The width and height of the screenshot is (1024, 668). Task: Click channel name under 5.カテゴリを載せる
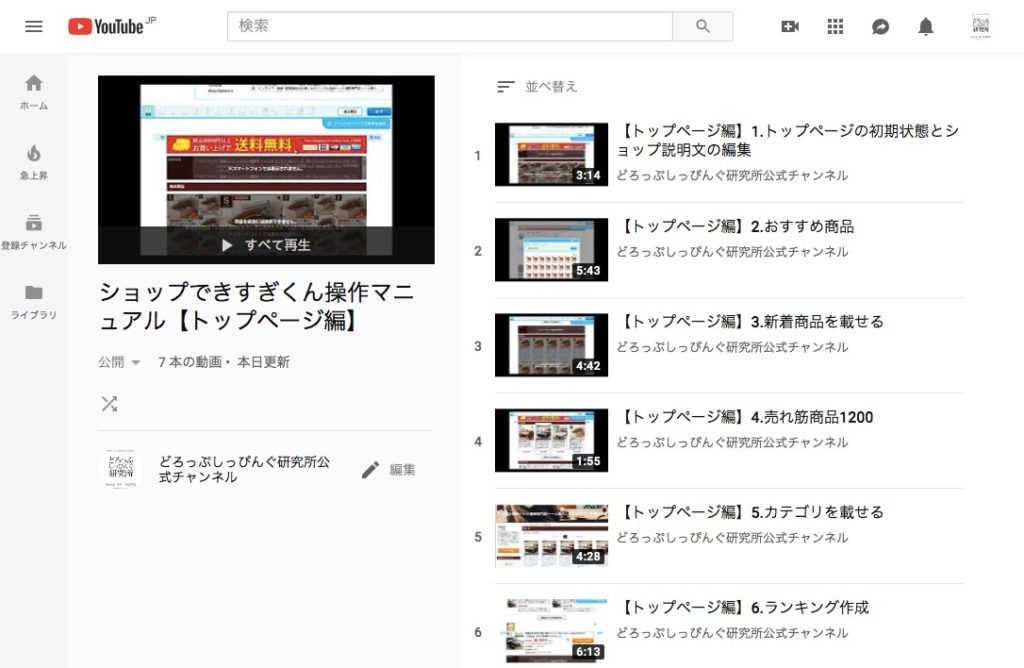point(732,537)
